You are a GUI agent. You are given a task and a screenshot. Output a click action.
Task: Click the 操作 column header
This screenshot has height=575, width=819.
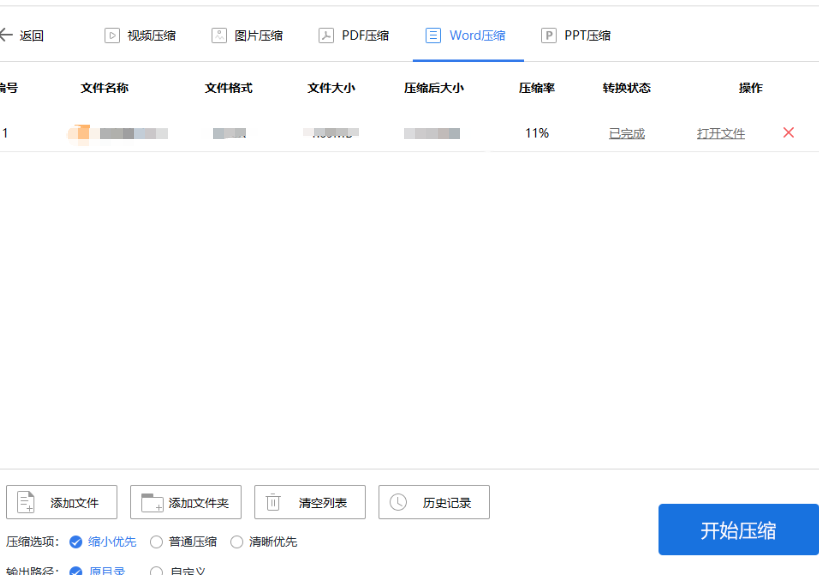click(751, 88)
